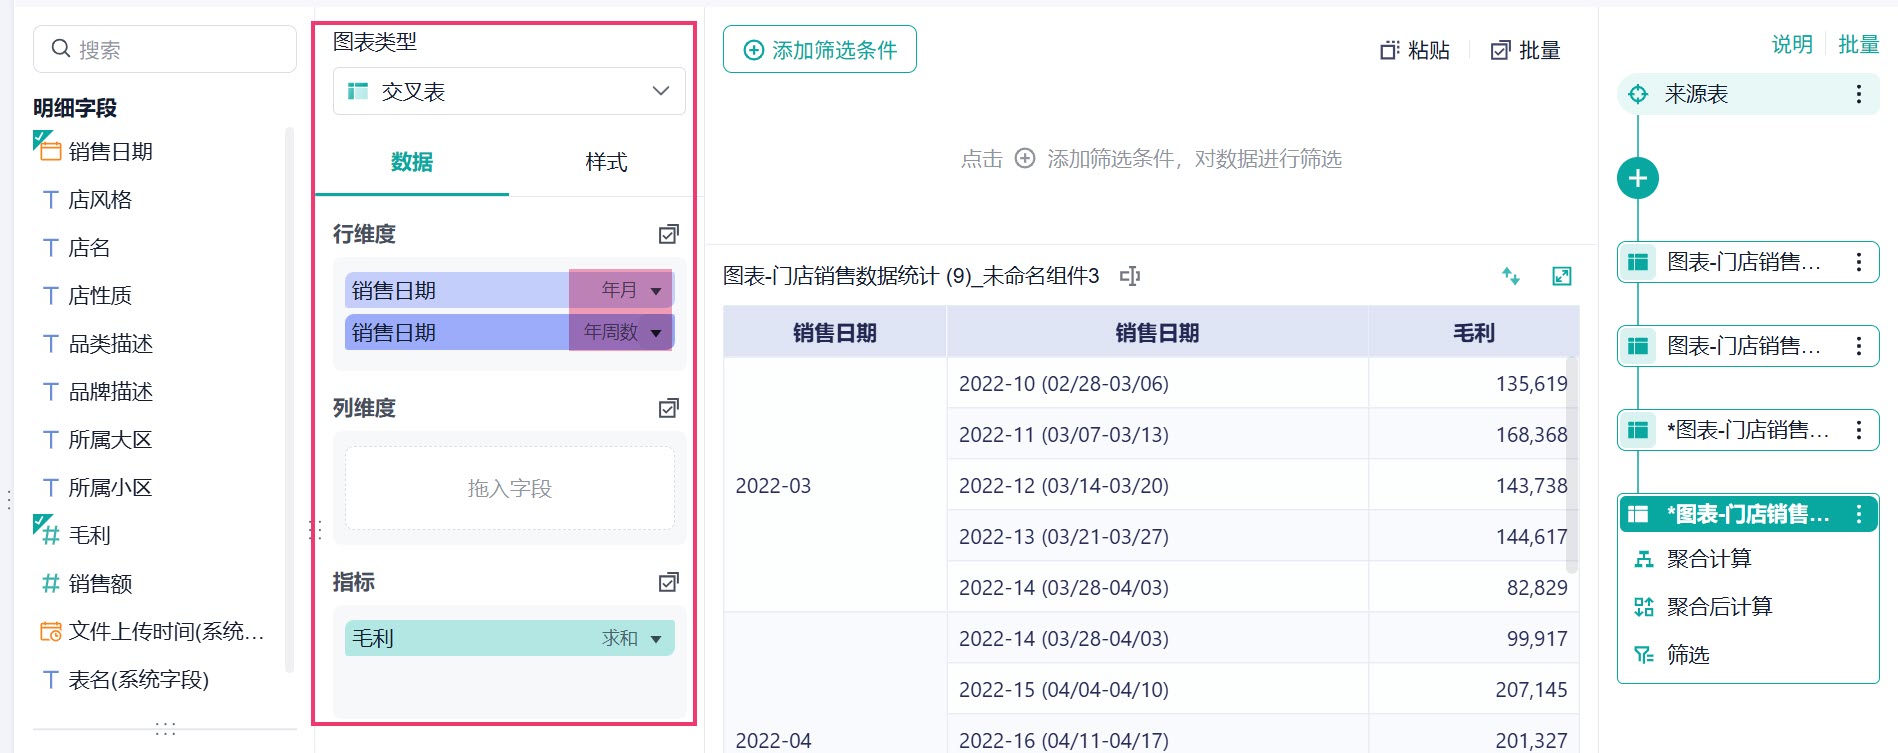
Task: Click the 毛利 column header
Action: [1474, 333]
